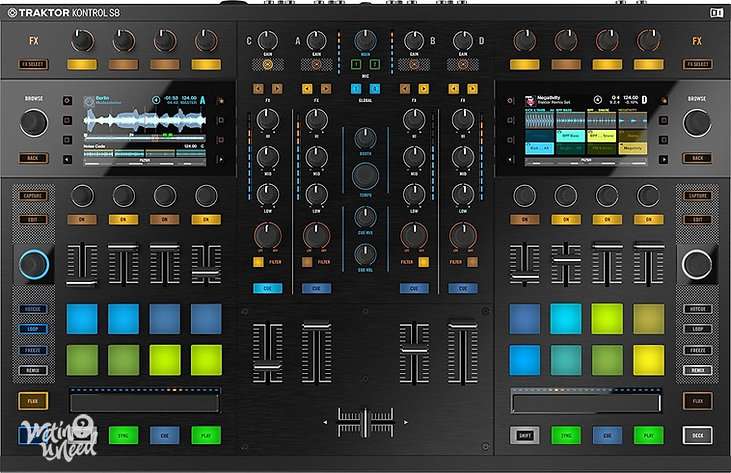Click top display button beside left Browse knob

pyautogui.click(x=67, y=101)
